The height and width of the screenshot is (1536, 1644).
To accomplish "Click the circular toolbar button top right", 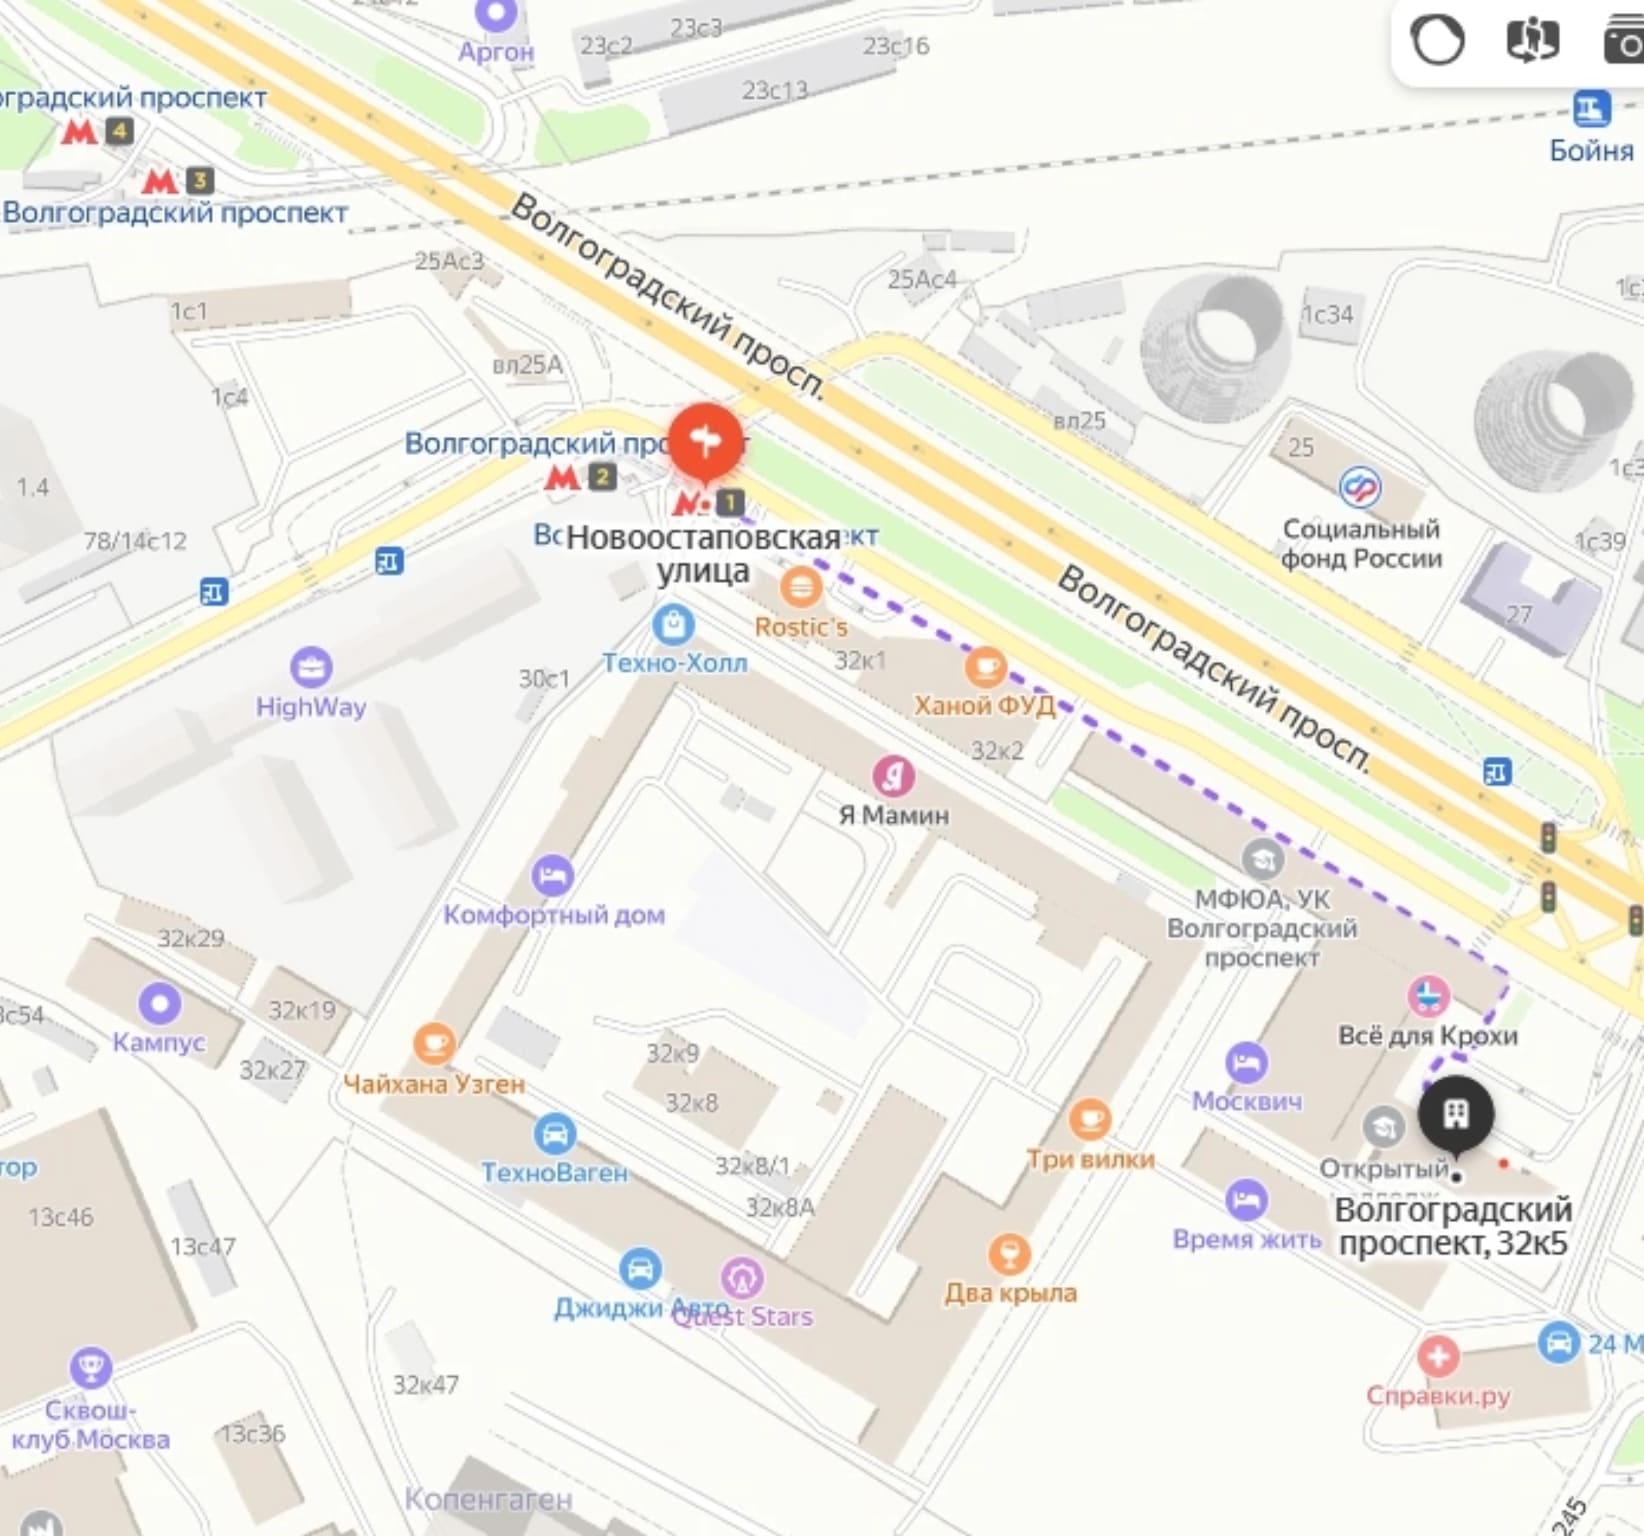I will click(1438, 42).
